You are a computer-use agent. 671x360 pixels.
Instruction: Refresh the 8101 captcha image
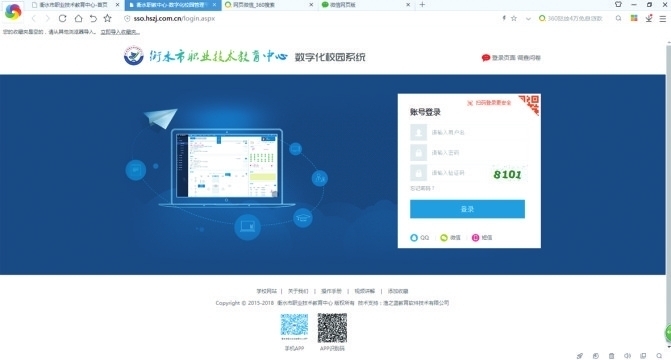(x=508, y=174)
